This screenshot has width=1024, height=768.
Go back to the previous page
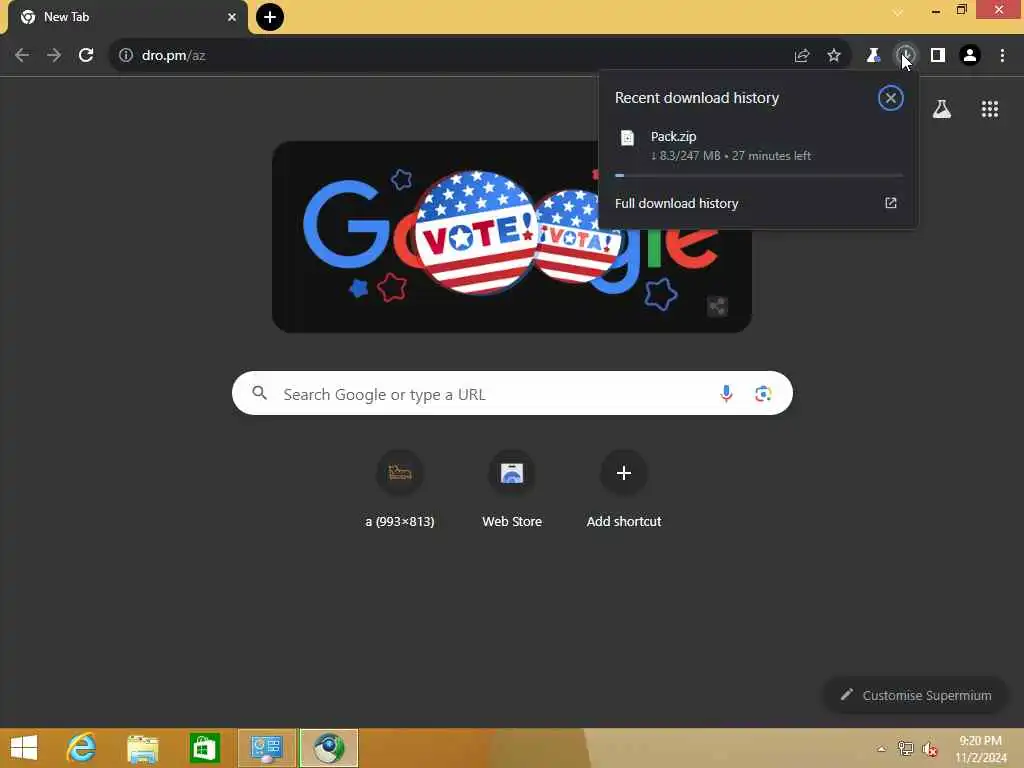click(x=22, y=56)
